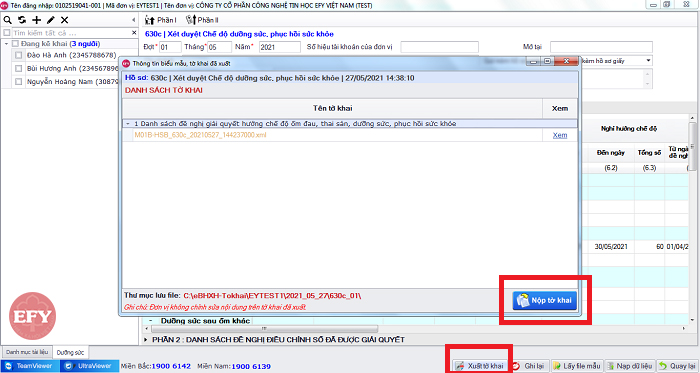Click the refresh icon in left panel toolbar
700x373 pixels.
pos(22,20)
